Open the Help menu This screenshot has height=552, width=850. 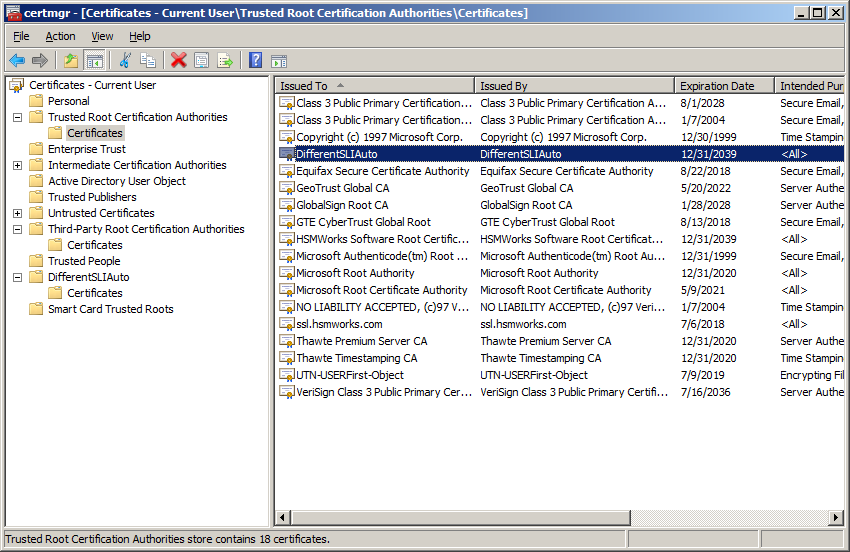pyautogui.click(x=139, y=36)
